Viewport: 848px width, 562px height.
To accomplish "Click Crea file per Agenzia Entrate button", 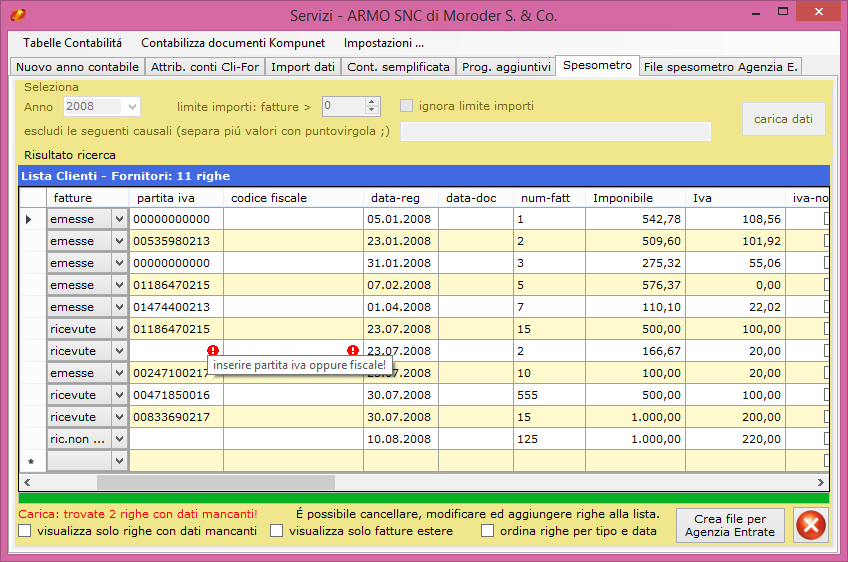I will (730, 525).
